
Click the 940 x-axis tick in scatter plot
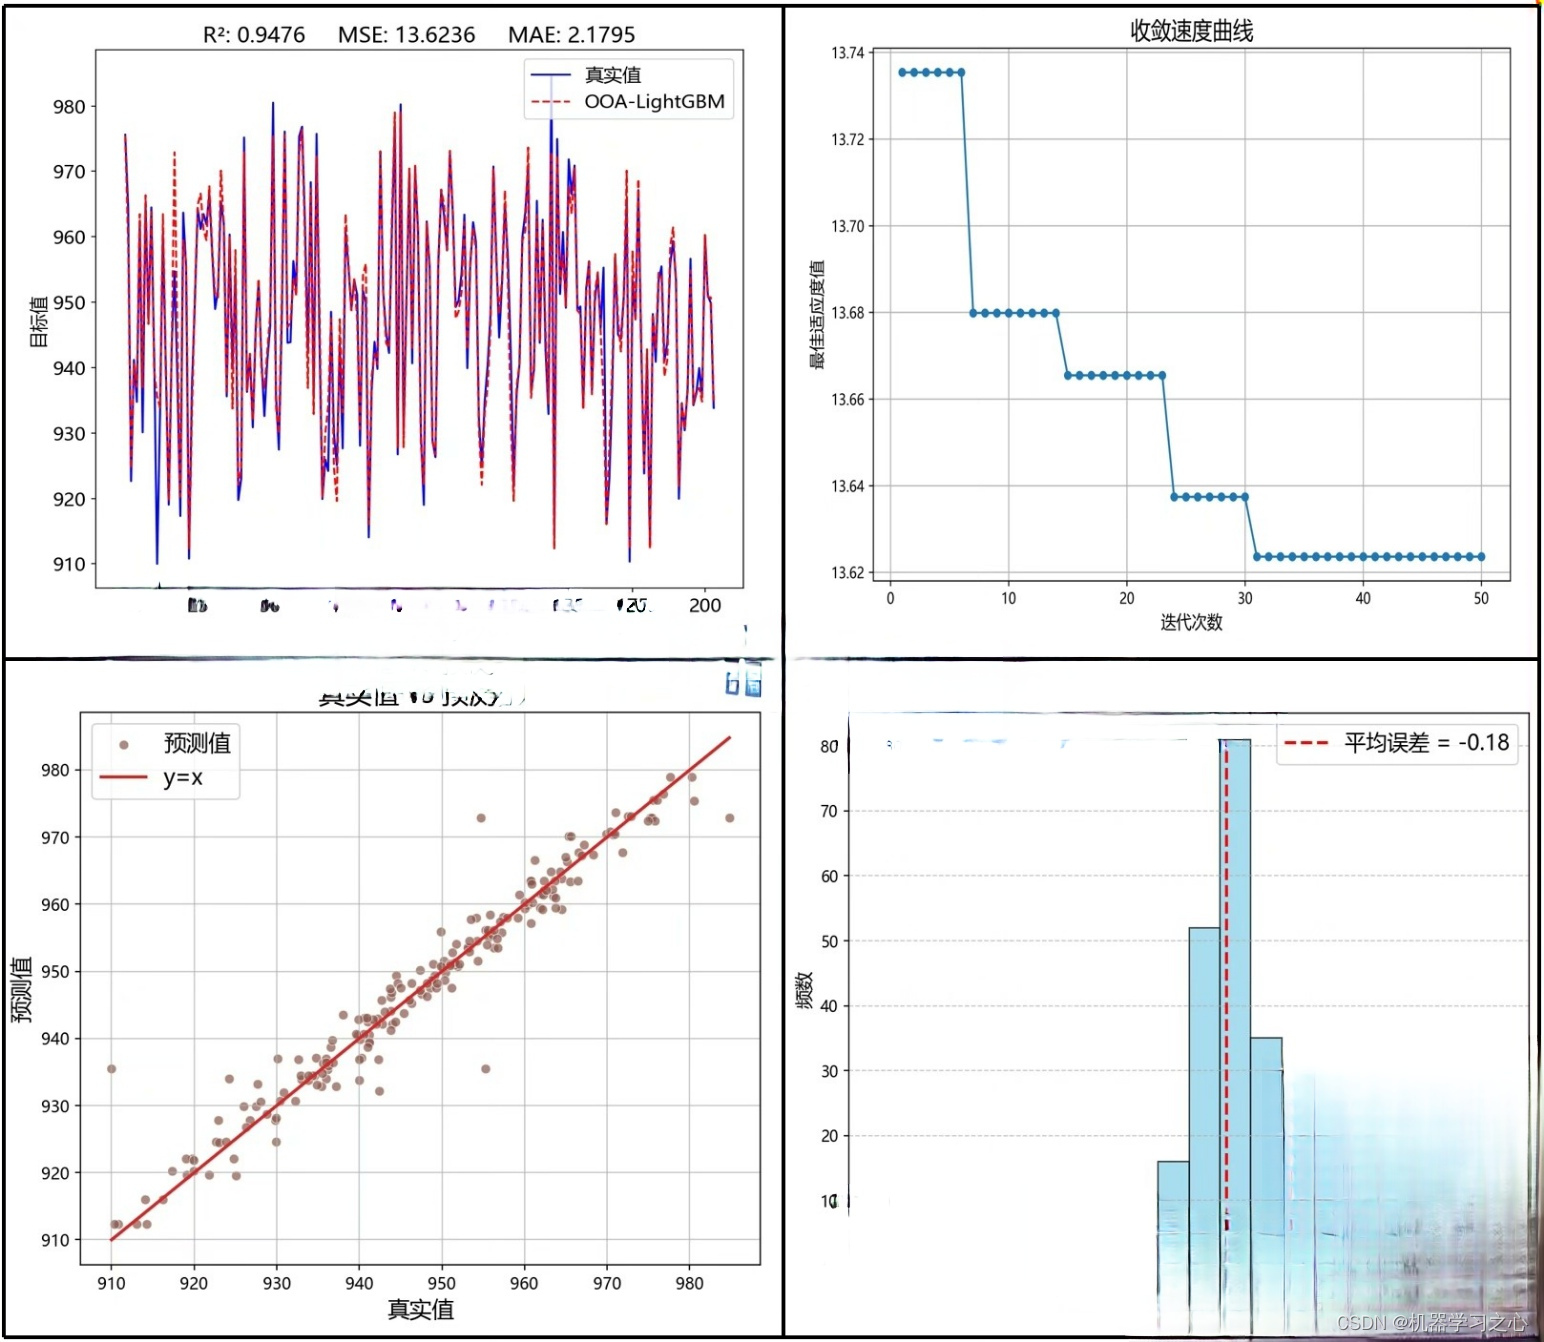tap(359, 1283)
